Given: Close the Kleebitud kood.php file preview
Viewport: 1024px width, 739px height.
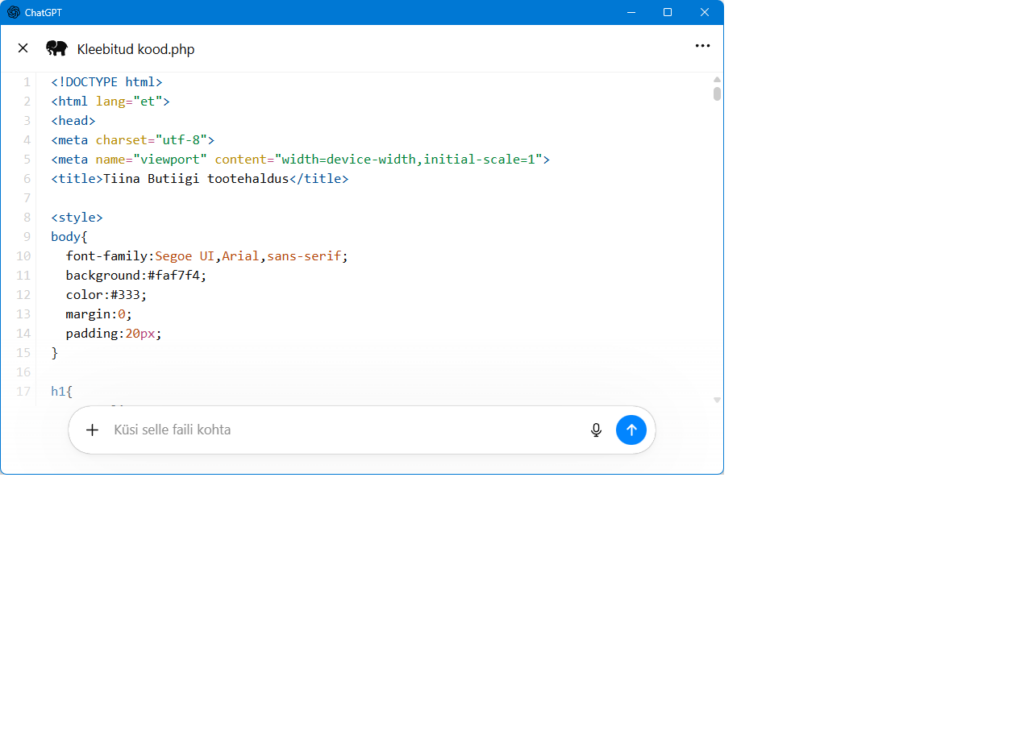Looking at the screenshot, I should tap(23, 48).
